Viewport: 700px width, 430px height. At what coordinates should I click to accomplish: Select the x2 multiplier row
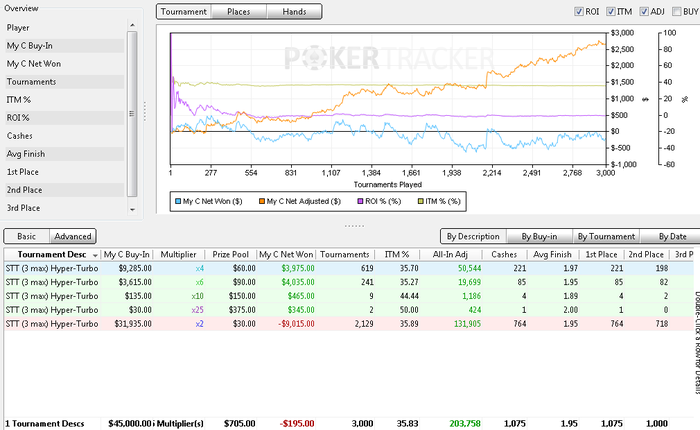[349, 324]
